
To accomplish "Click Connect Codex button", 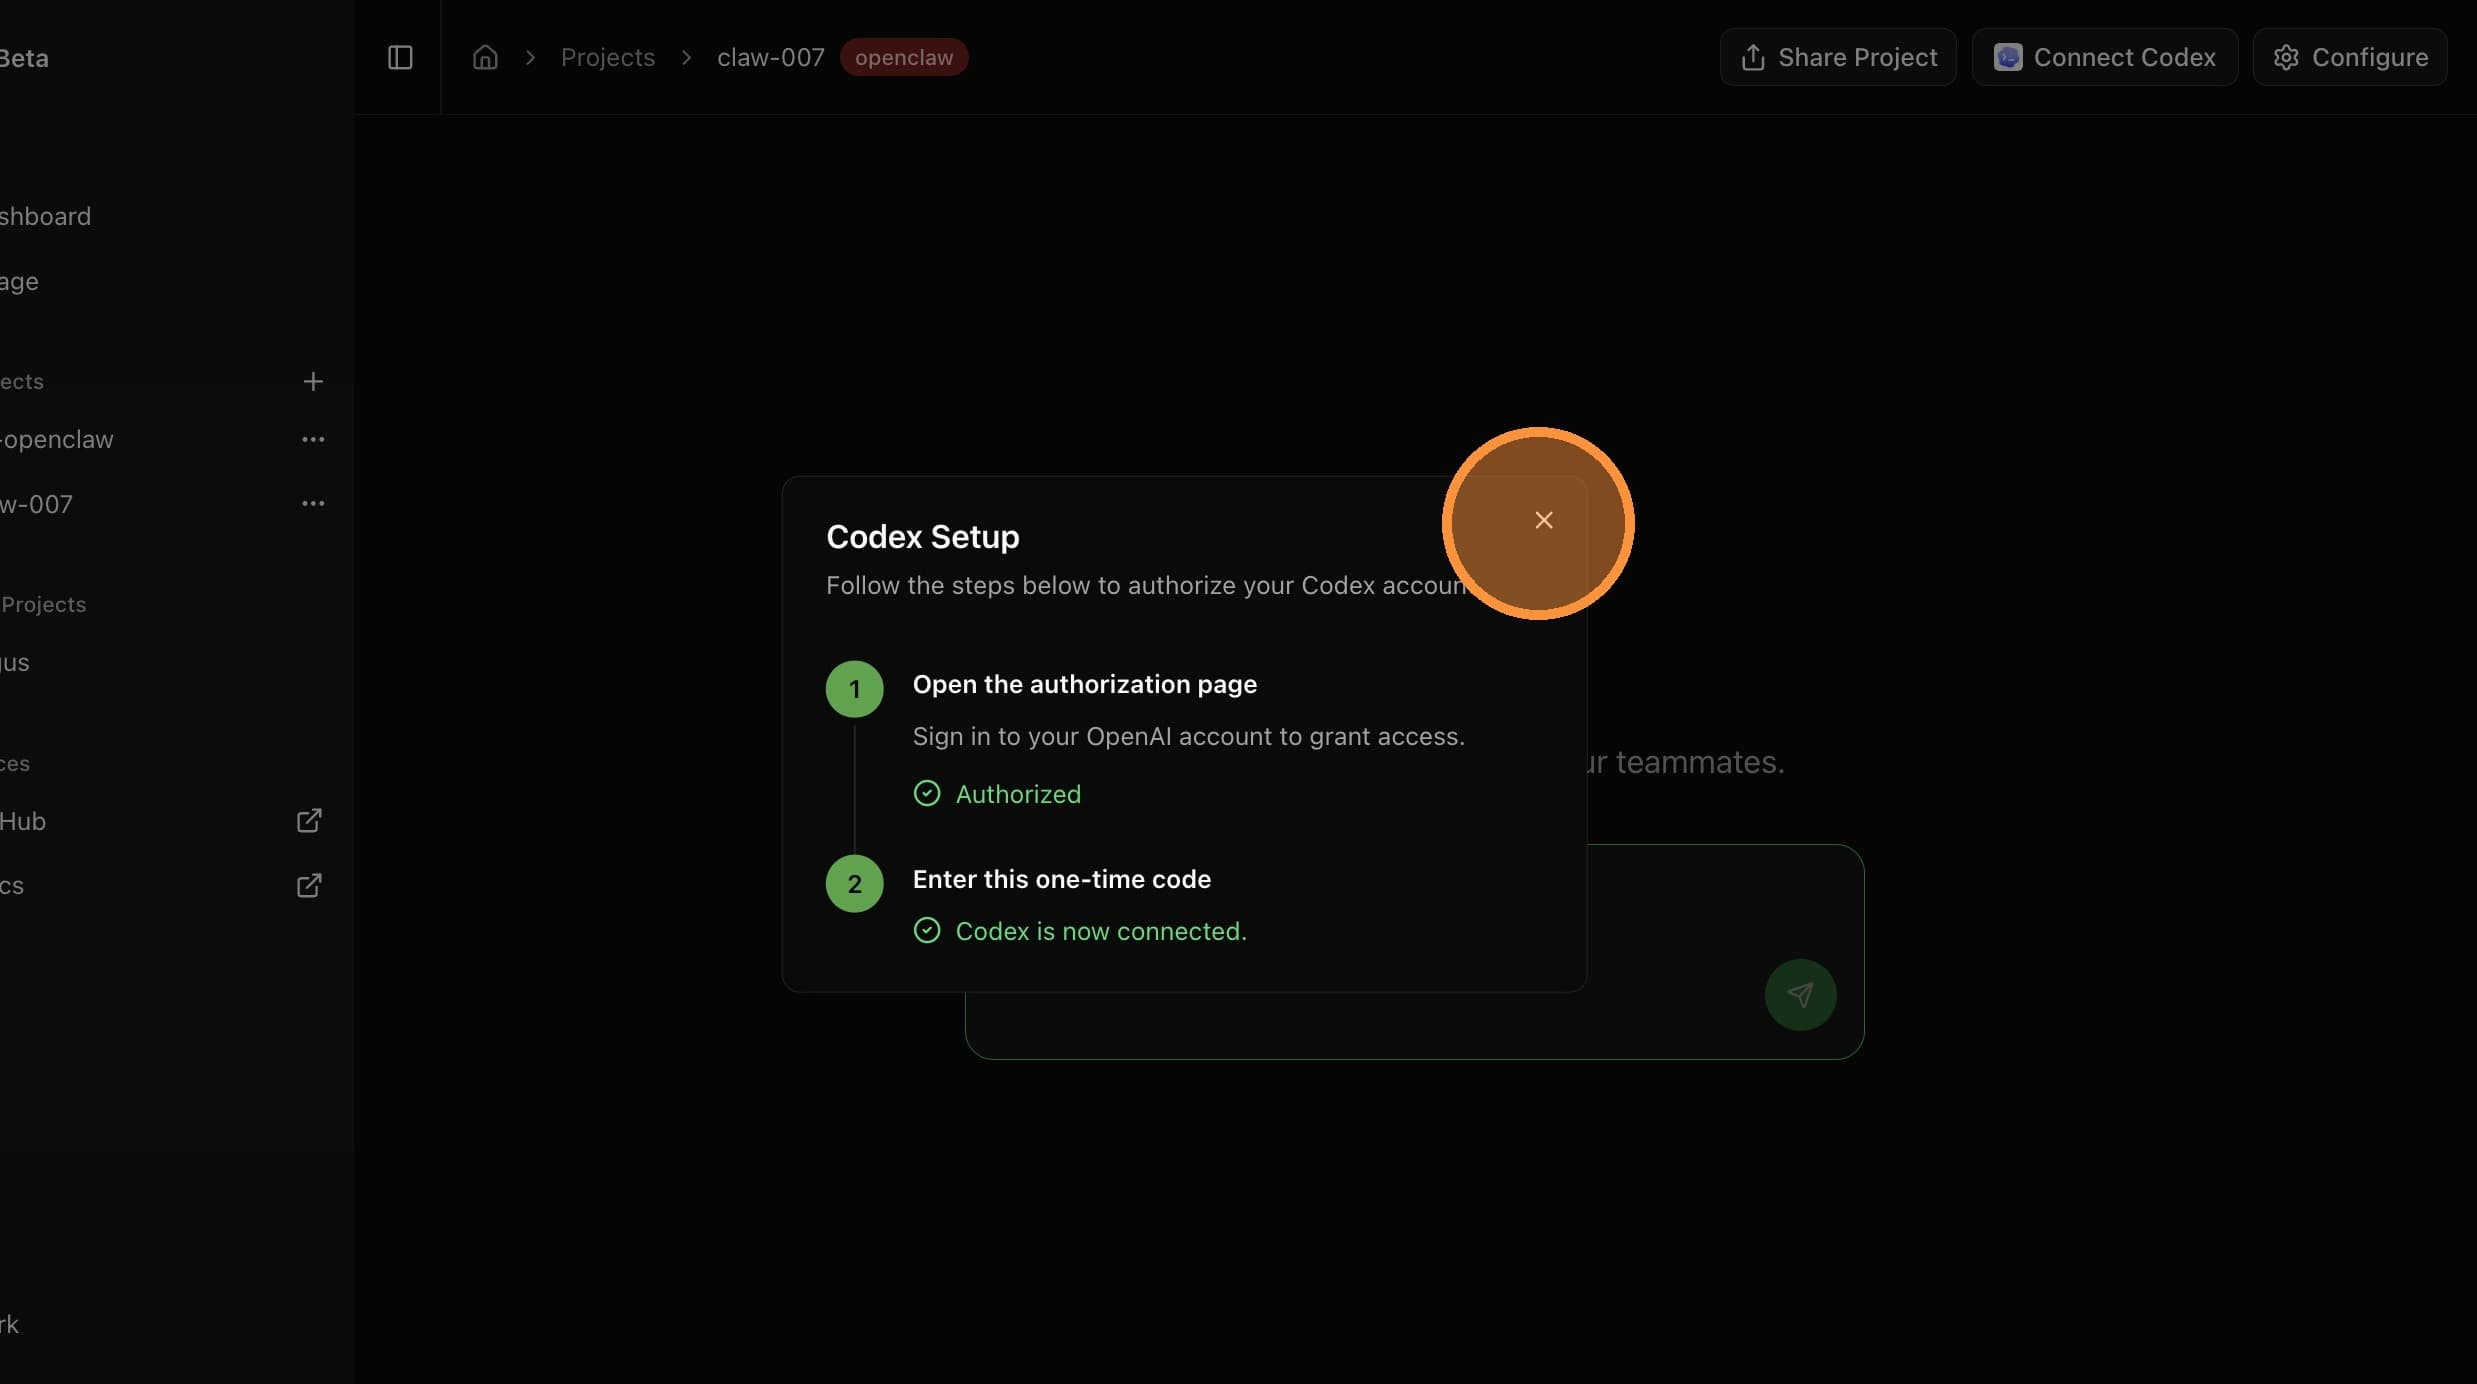I will pos(2105,57).
